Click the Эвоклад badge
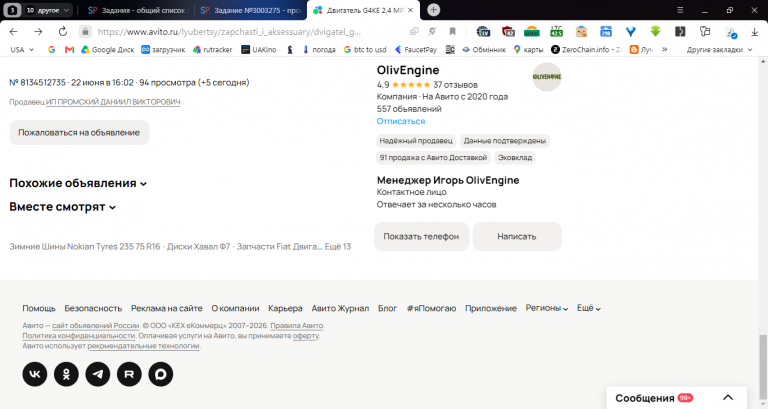Image resolution: width=768 pixels, height=409 pixels. [x=515, y=158]
